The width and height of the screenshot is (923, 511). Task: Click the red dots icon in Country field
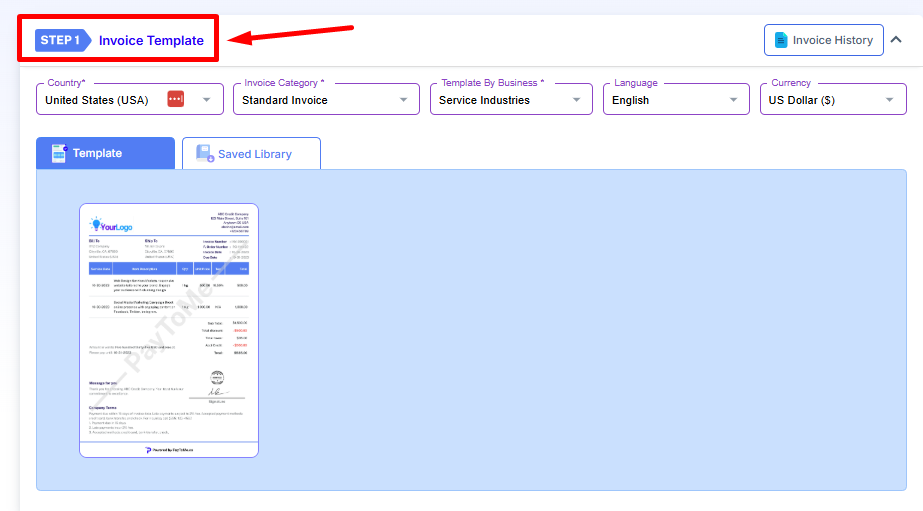point(176,100)
